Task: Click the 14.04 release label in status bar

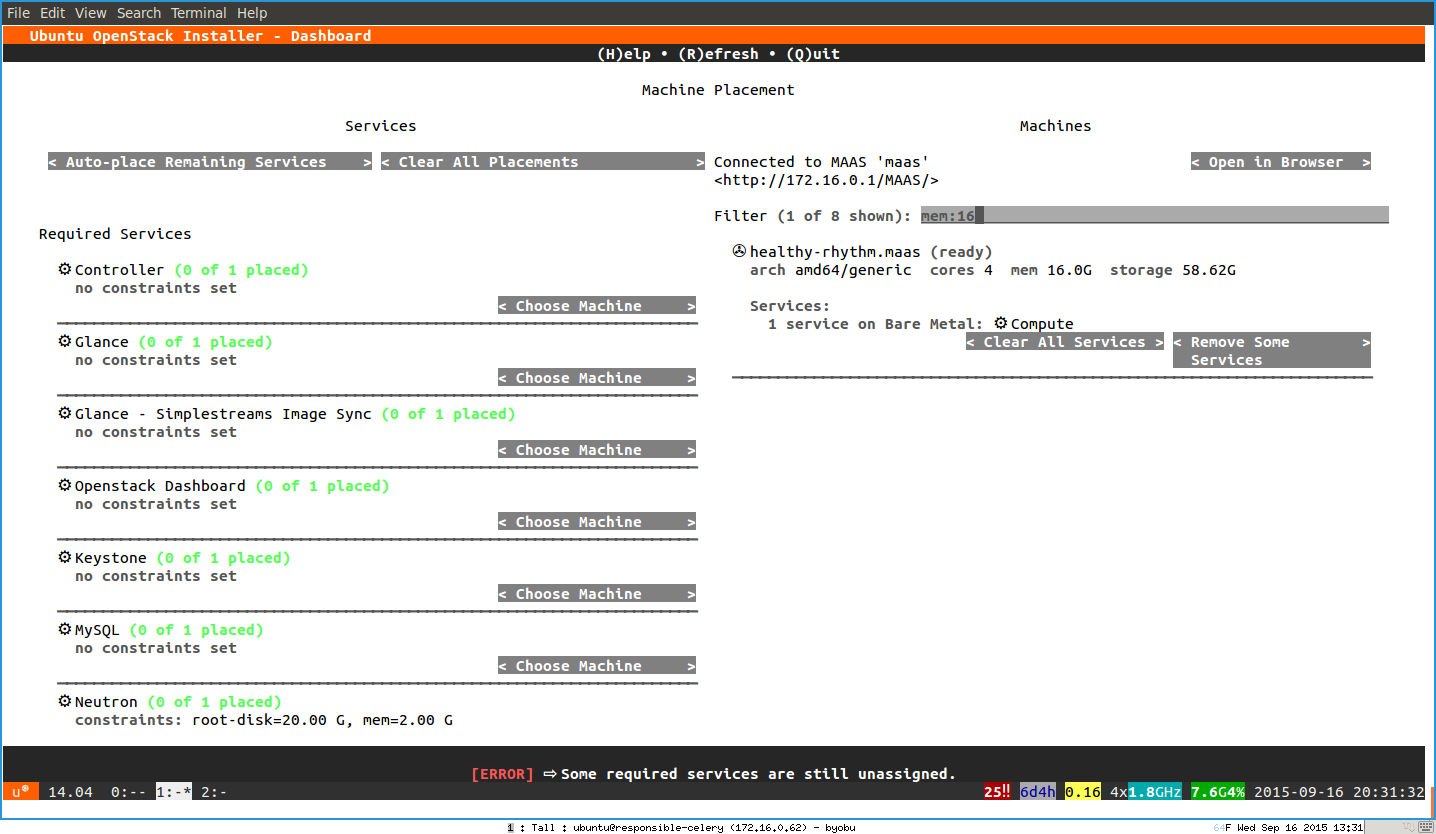Action: click(70, 792)
